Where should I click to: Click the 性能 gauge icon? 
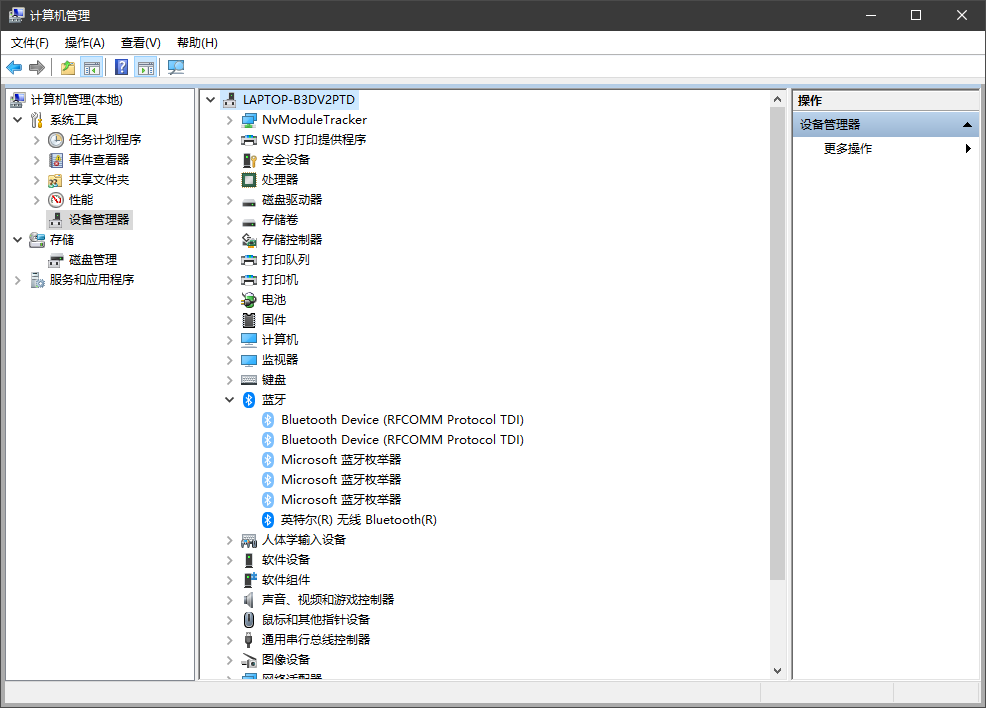tap(56, 200)
